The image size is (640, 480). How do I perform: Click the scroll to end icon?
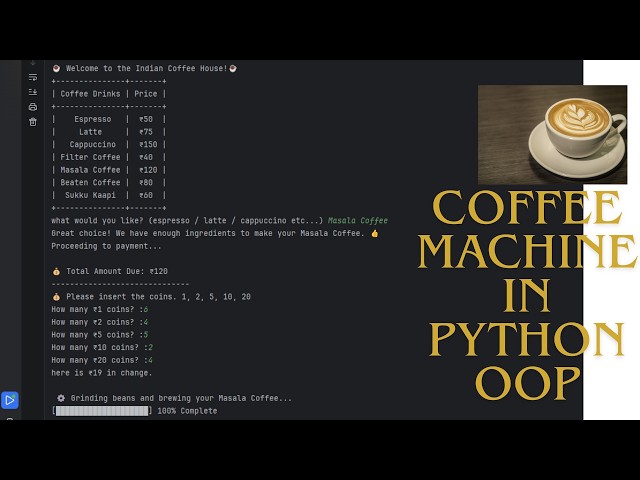(x=33, y=92)
